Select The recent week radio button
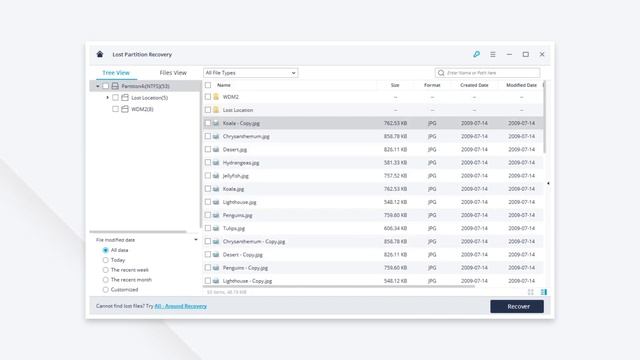Viewport: 640px width, 360px height. [106, 270]
